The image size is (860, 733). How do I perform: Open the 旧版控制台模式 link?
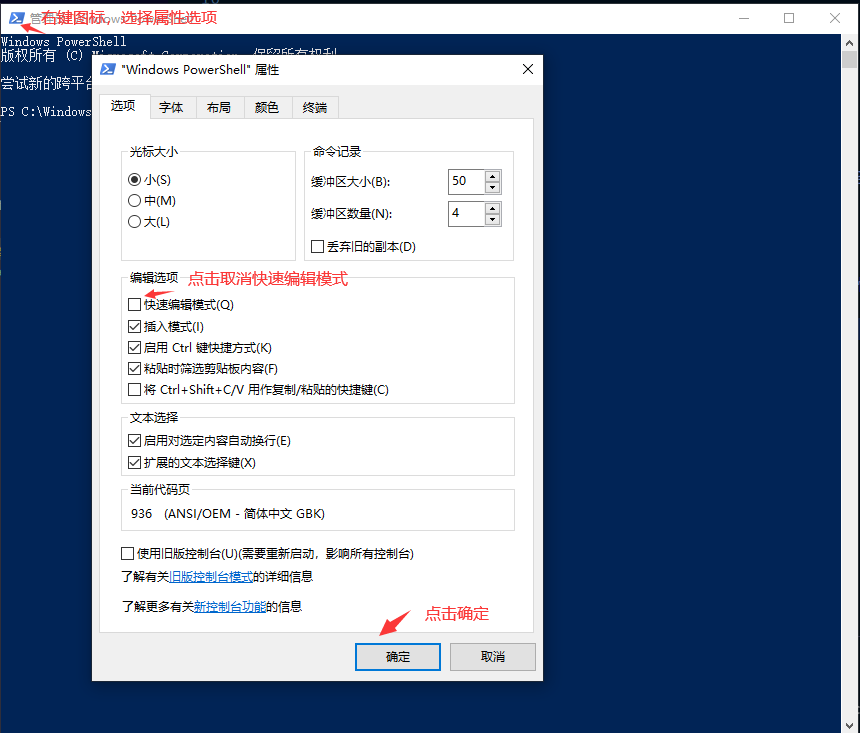(210, 577)
